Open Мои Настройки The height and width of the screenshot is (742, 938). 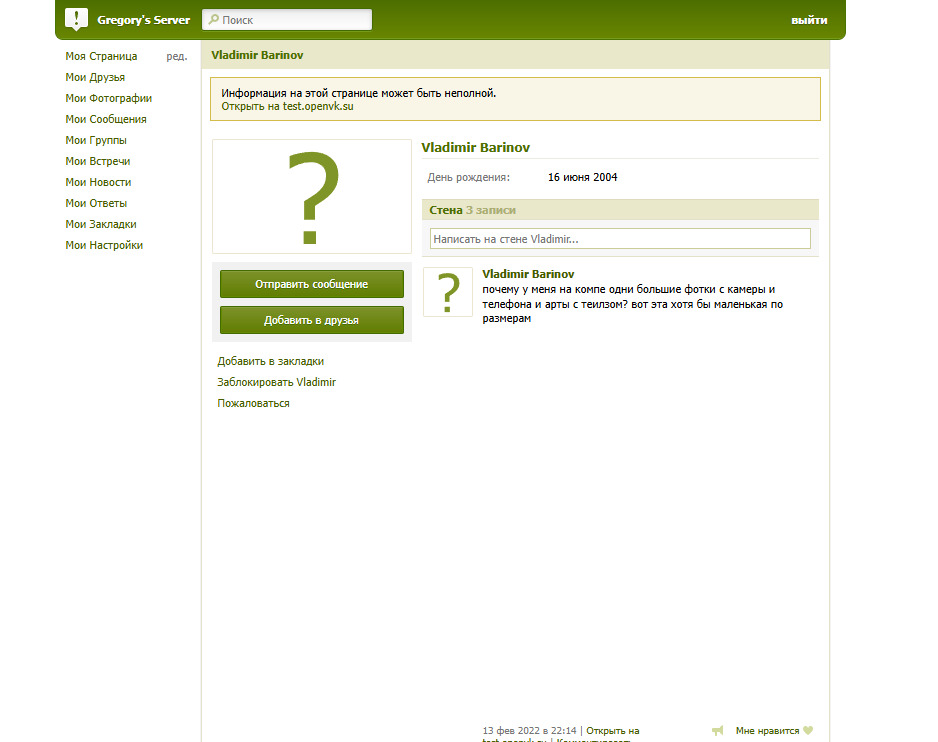(104, 245)
